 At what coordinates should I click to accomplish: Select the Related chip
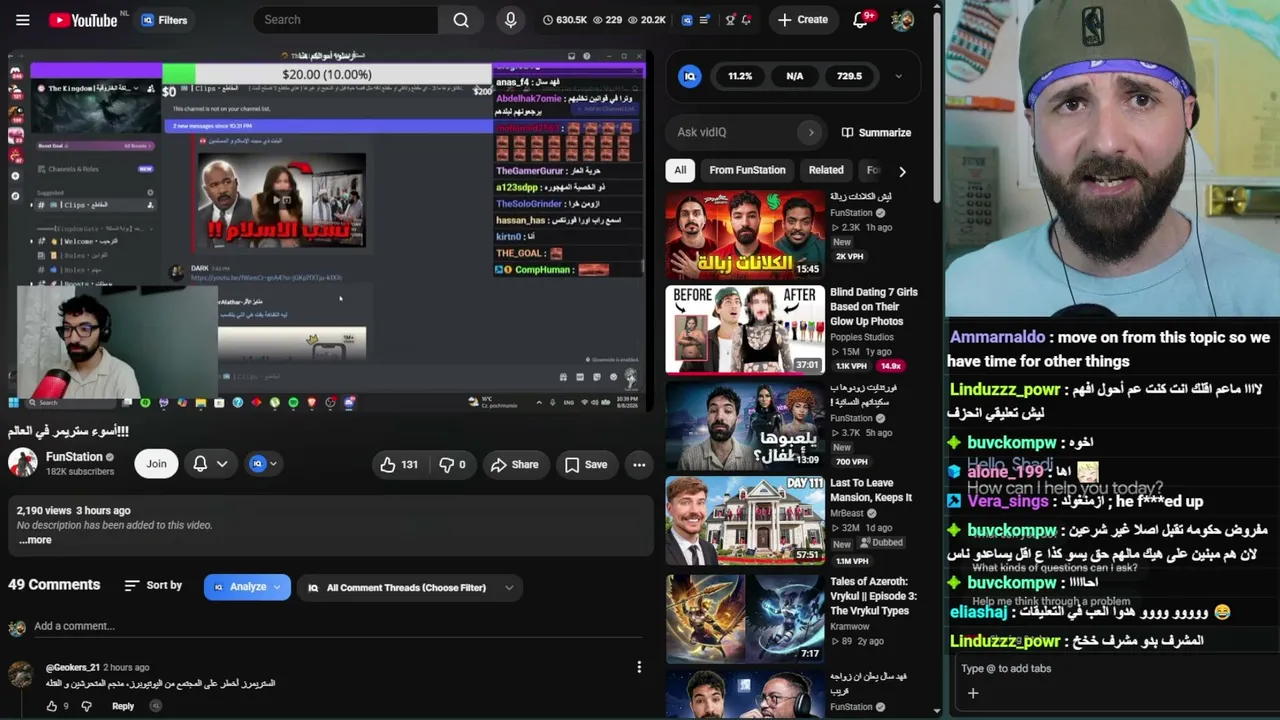click(x=826, y=170)
